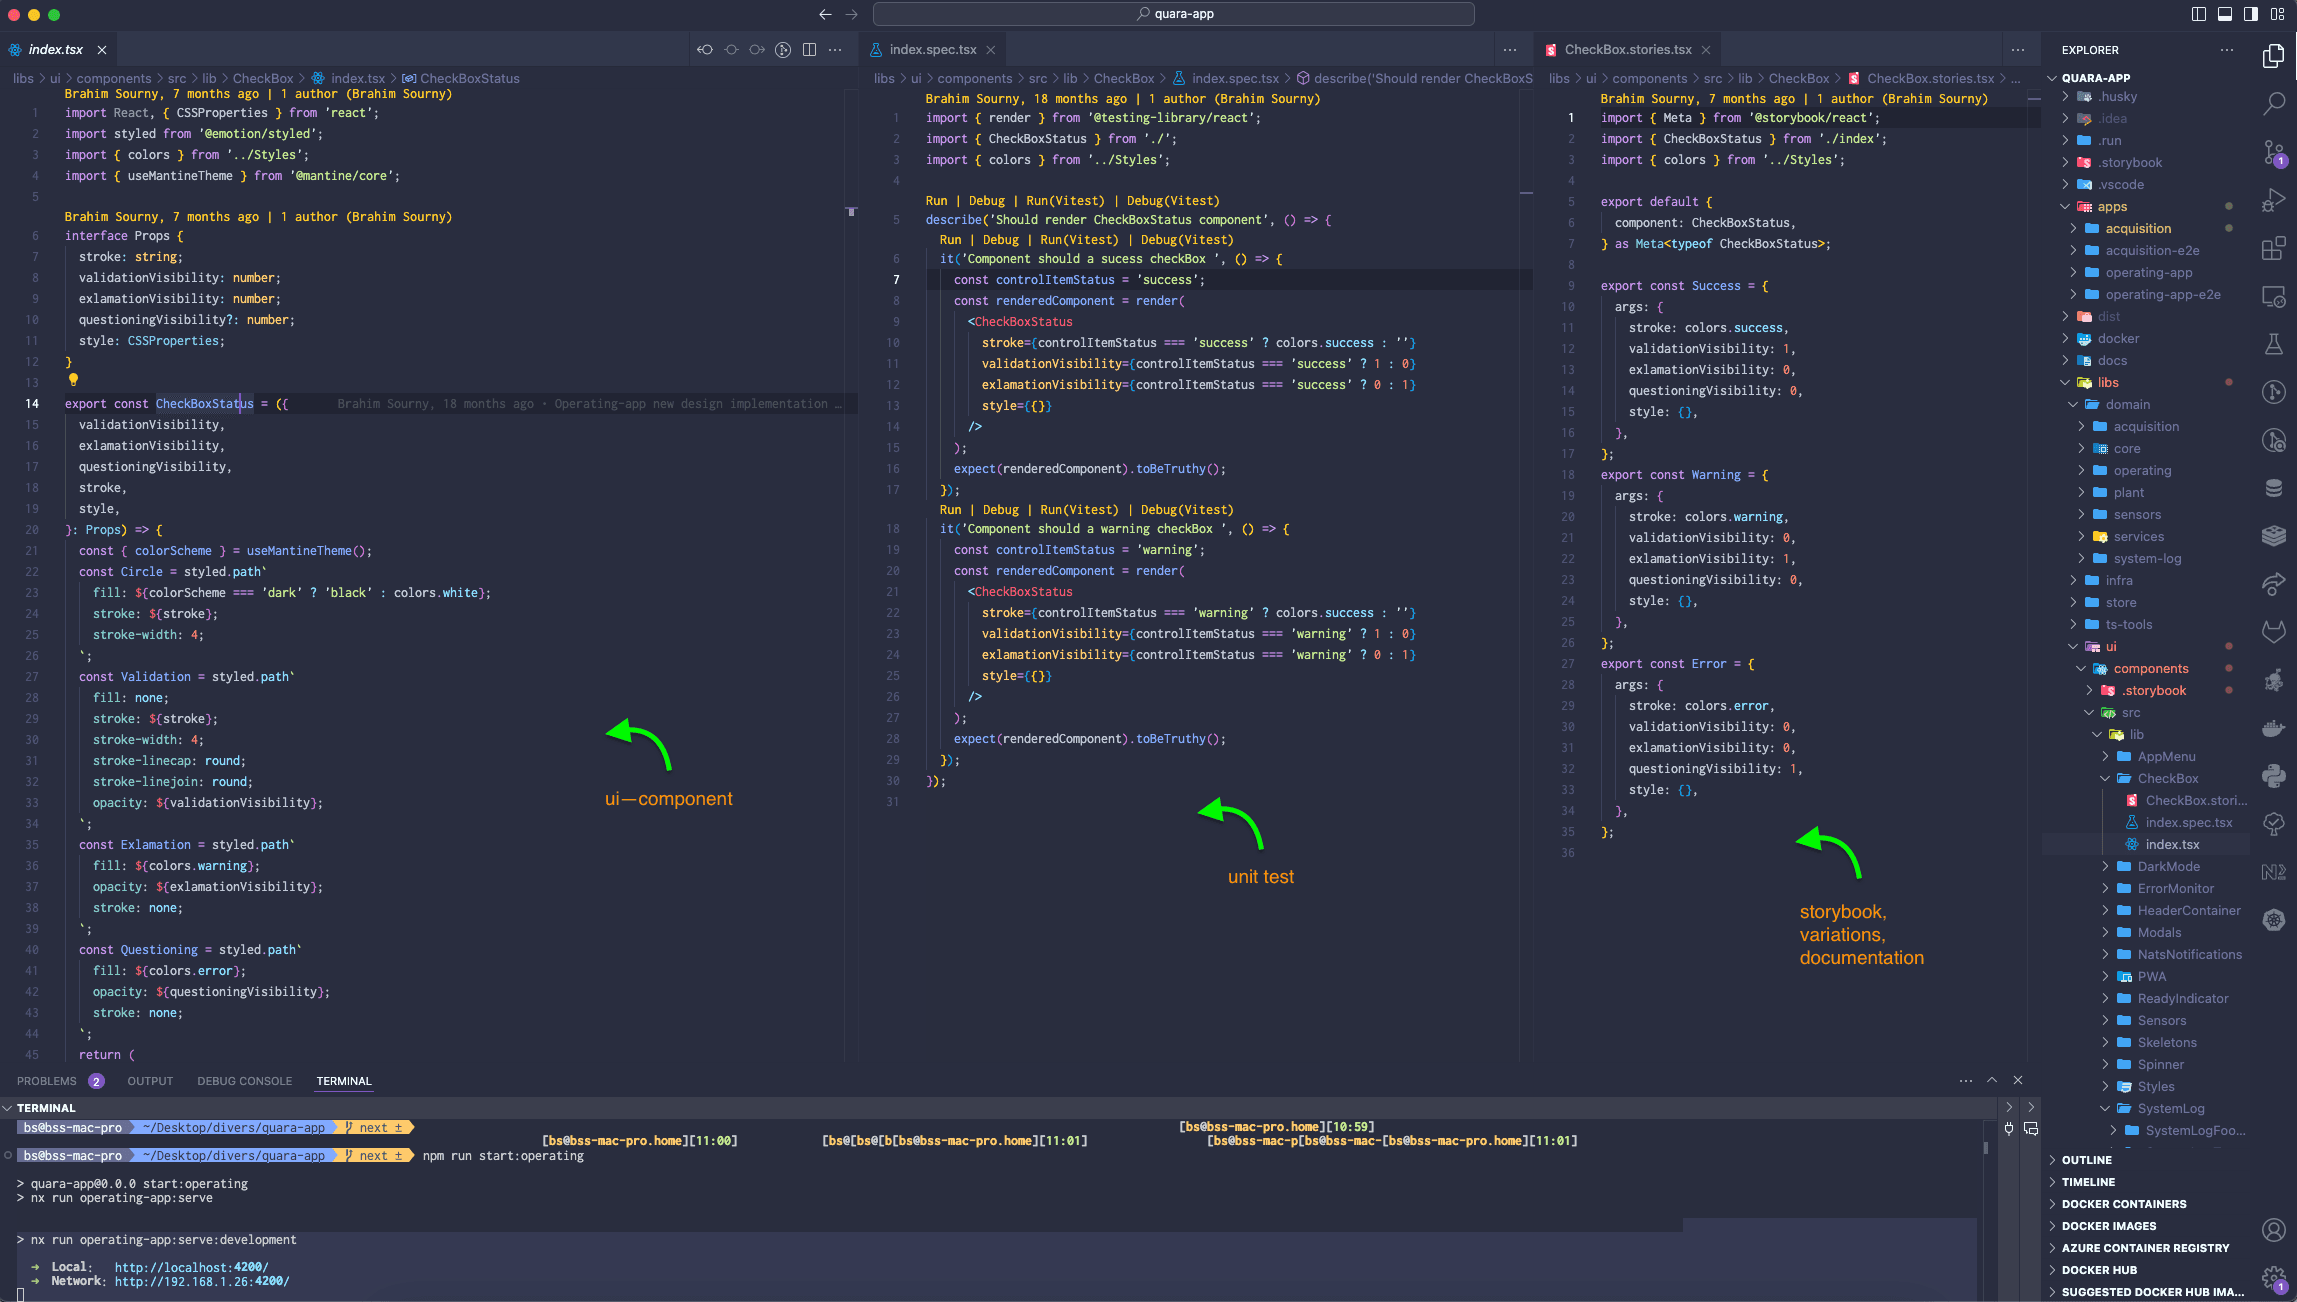The height and width of the screenshot is (1302, 2297).
Task: Select CheckBox.stories file in Explorer tree
Action: pos(2195,801)
